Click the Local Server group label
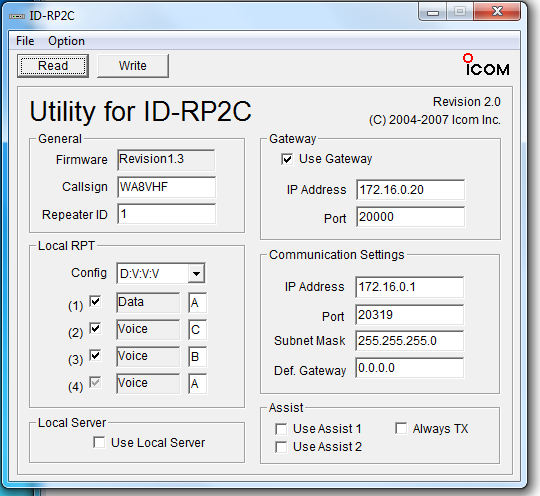The width and height of the screenshot is (540, 496). click(x=72, y=423)
